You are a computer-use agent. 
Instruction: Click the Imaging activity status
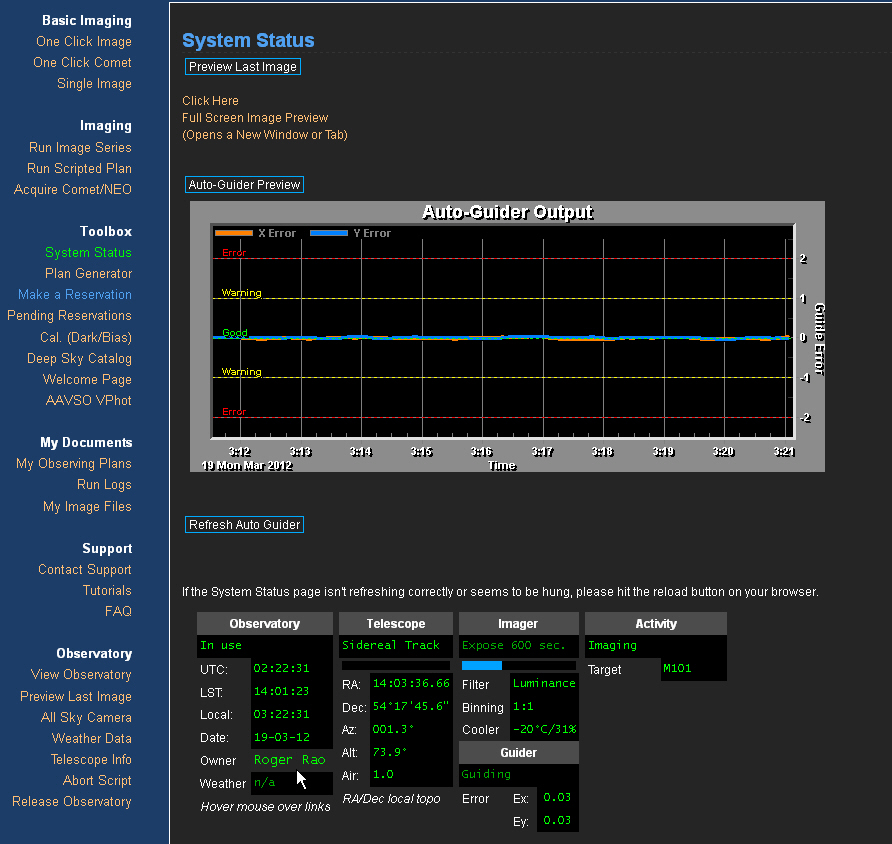[x=612, y=646]
